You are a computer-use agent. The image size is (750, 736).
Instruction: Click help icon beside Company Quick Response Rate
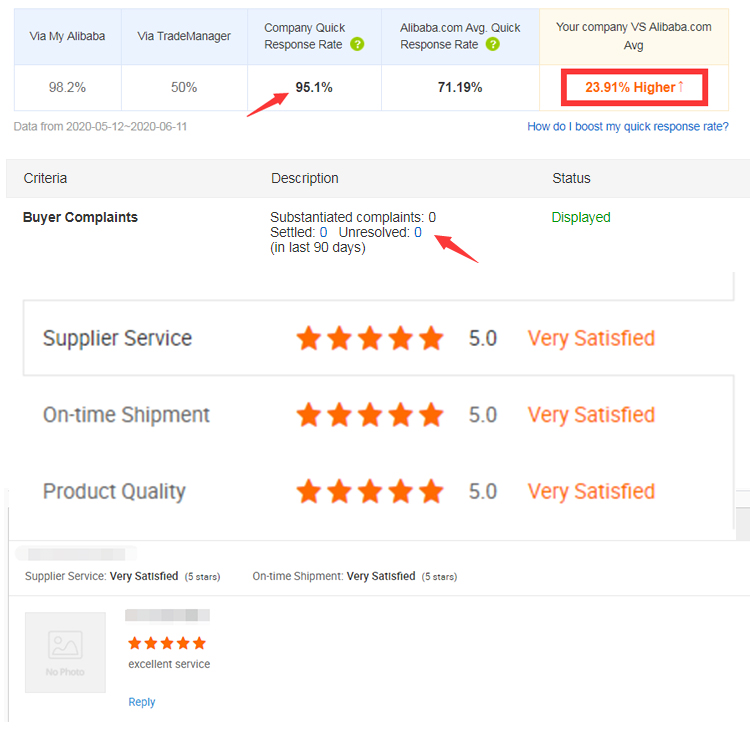coord(357,44)
